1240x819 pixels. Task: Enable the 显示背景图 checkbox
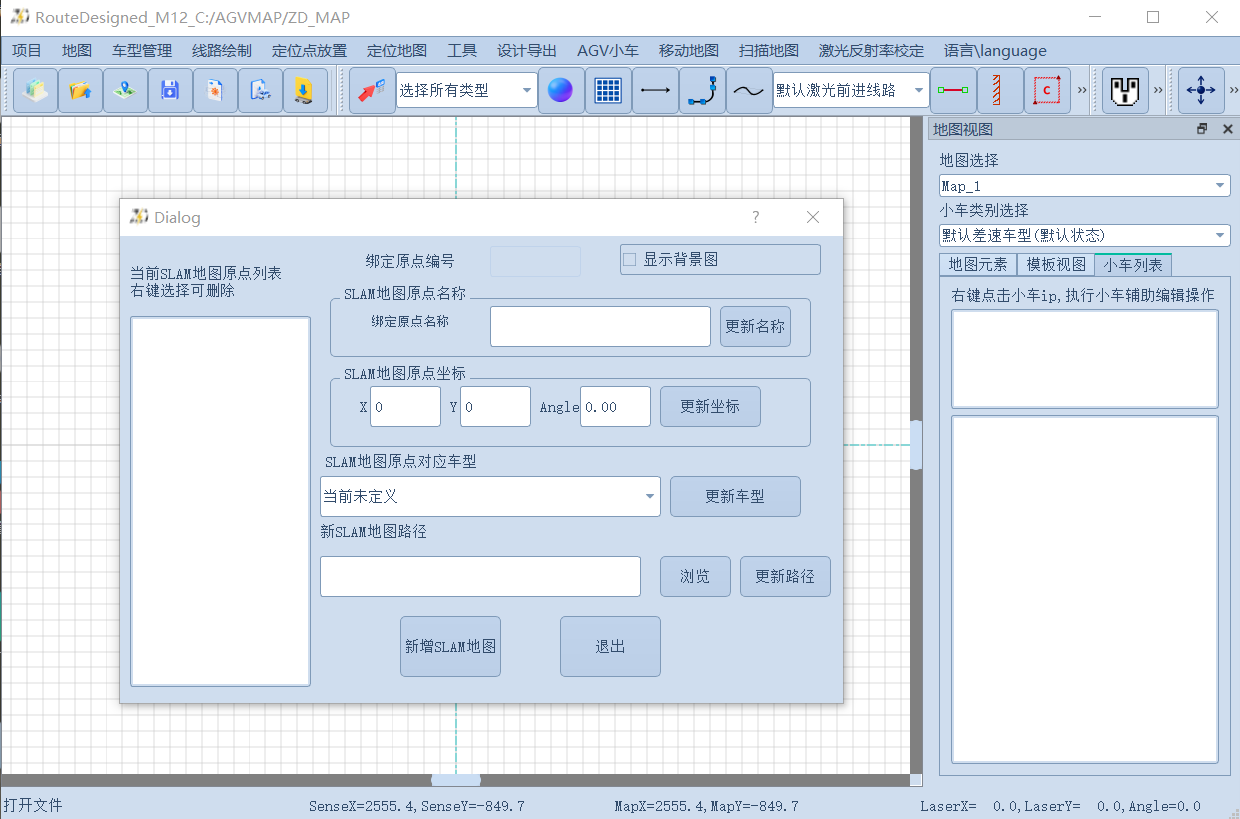(630, 259)
